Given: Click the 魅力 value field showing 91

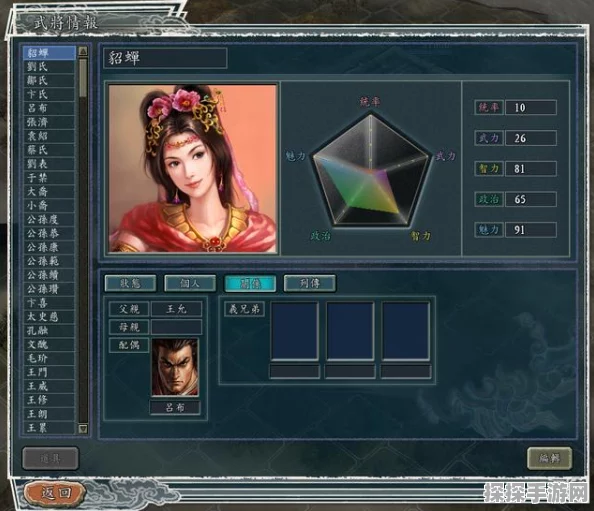Looking at the screenshot, I should tap(531, 230).
